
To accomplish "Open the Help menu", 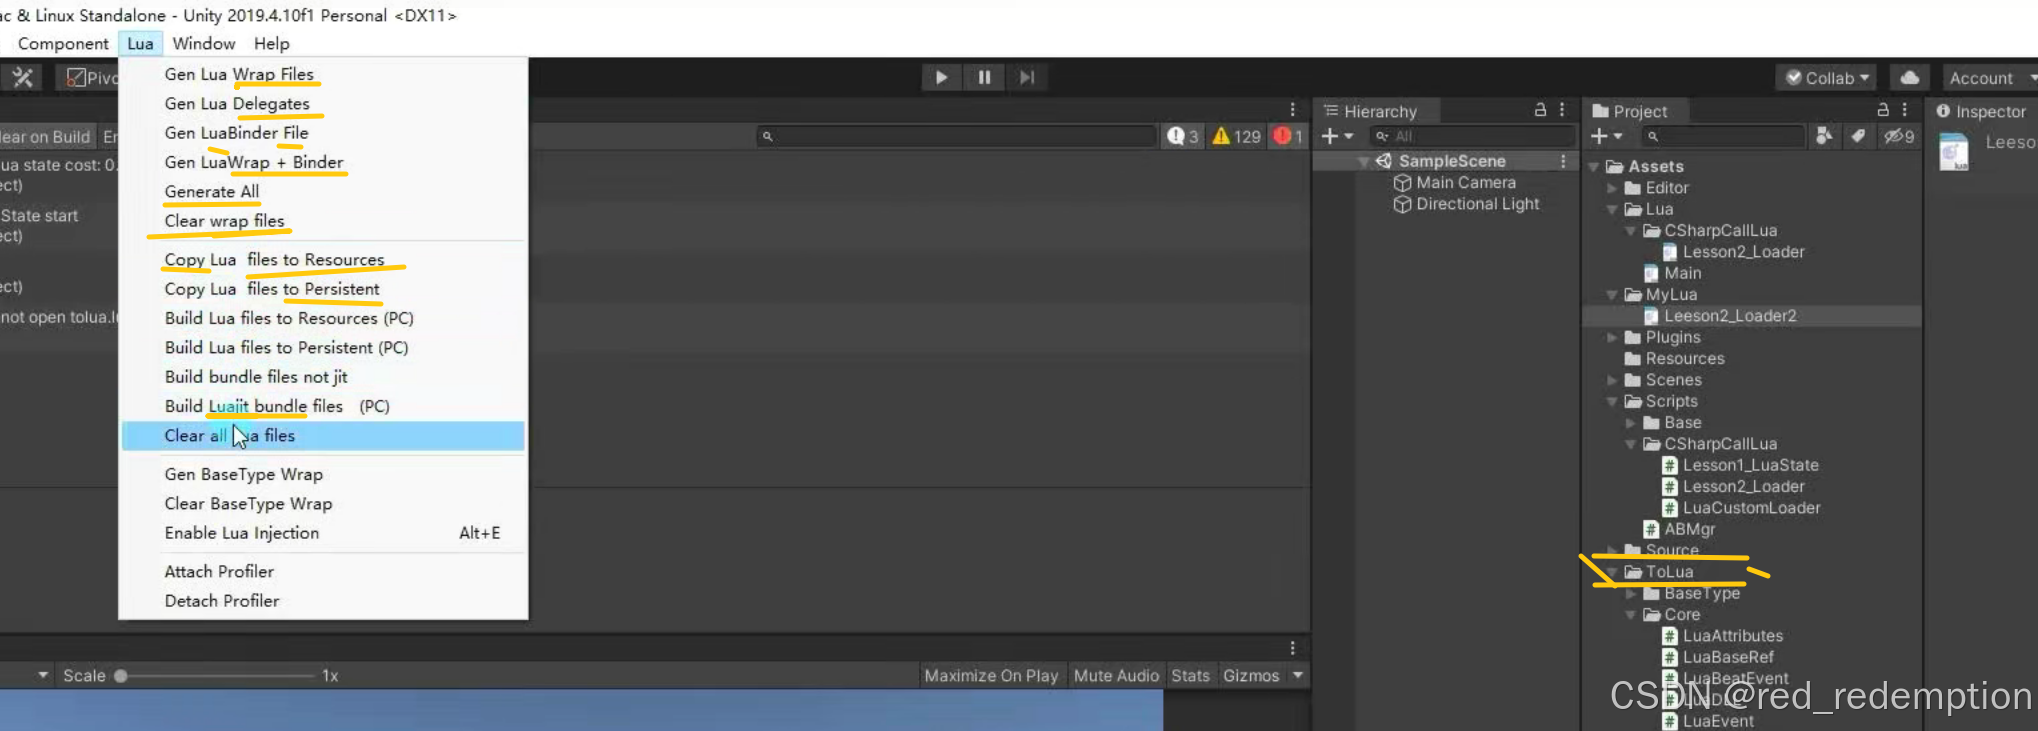I will click(x=271, y=44).
